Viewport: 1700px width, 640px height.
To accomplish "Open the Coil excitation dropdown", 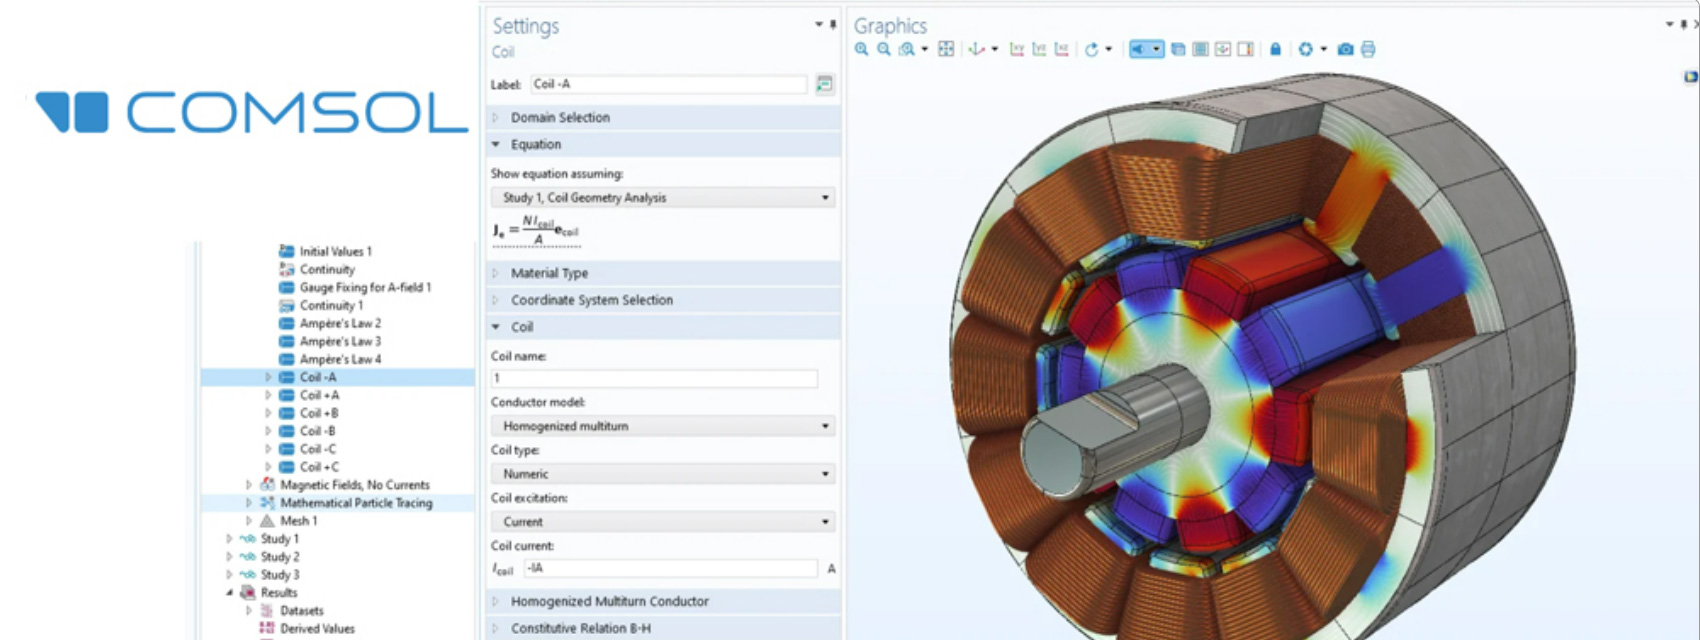I will (664, 522).
